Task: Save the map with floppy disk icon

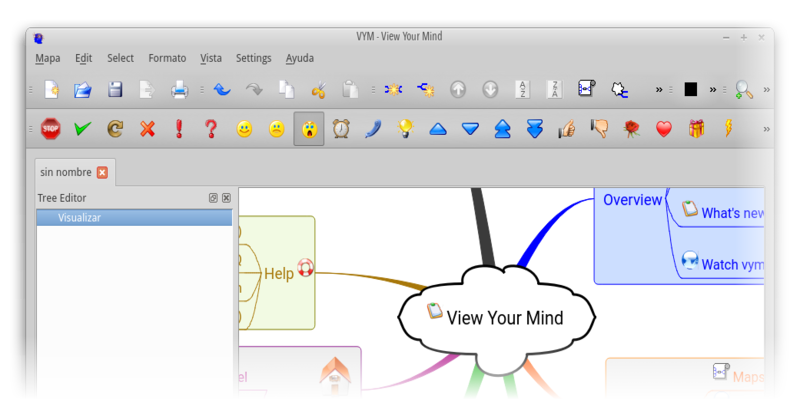Action: pos(115,90)
